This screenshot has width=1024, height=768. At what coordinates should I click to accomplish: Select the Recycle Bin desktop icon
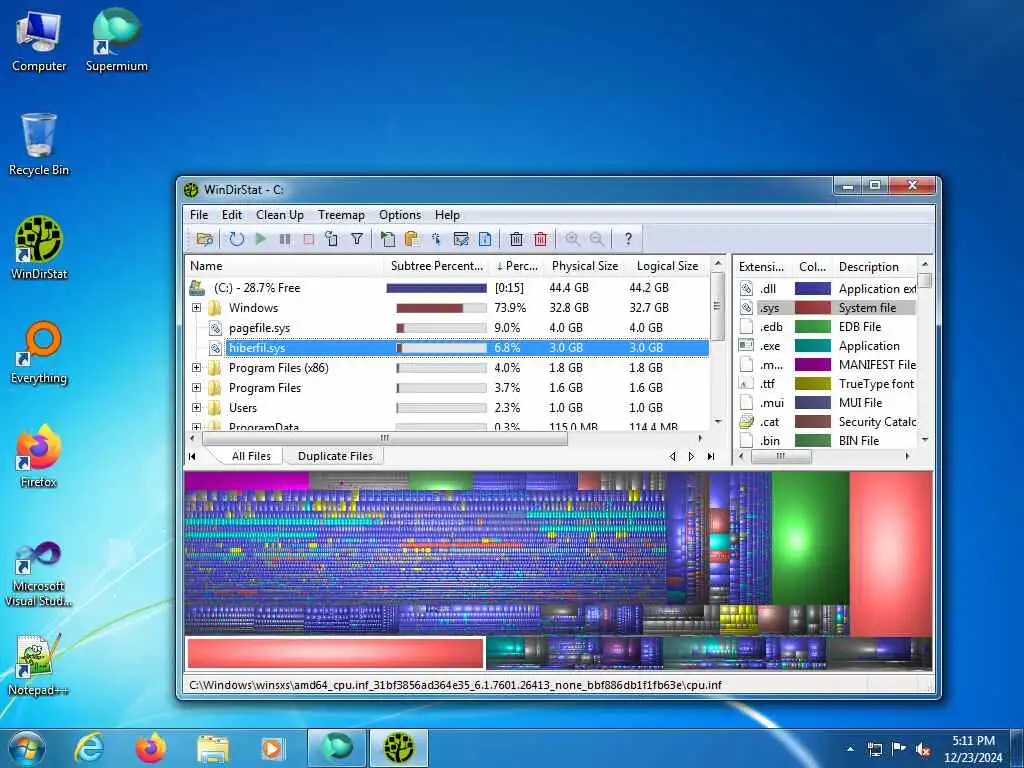click(39, 145)
